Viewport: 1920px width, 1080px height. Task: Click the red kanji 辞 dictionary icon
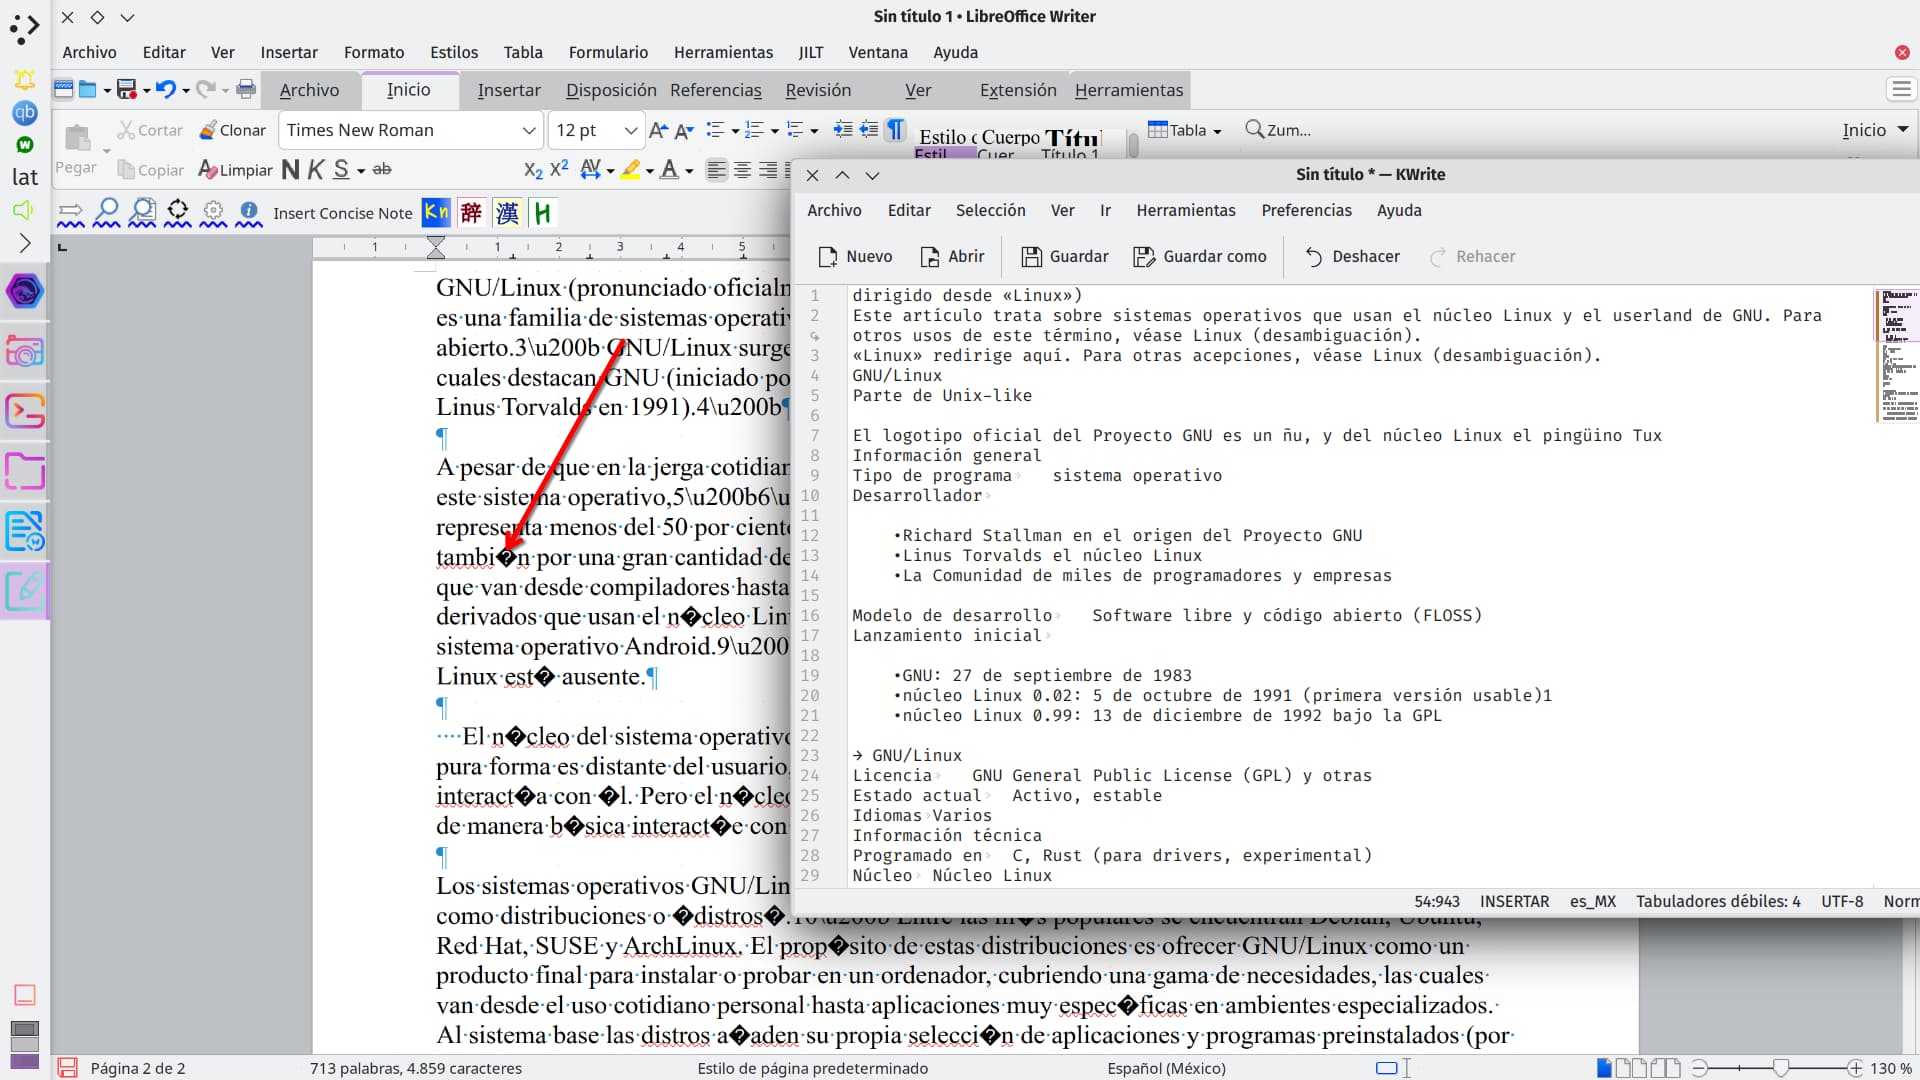(471, 212)
